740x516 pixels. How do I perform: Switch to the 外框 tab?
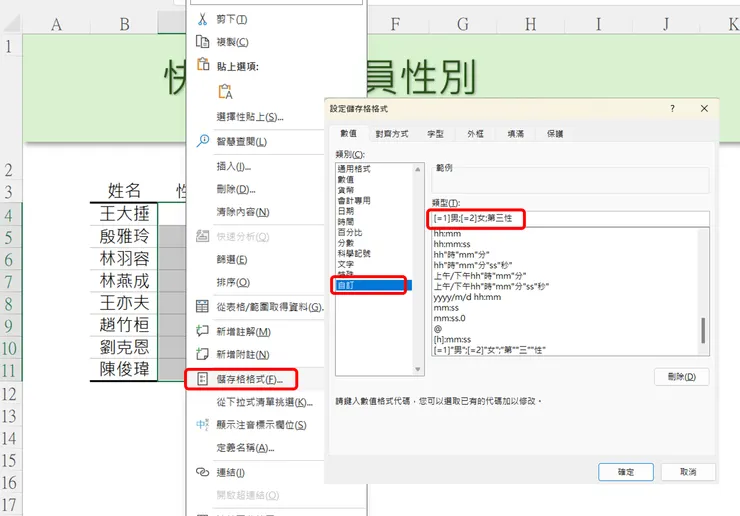475,134
